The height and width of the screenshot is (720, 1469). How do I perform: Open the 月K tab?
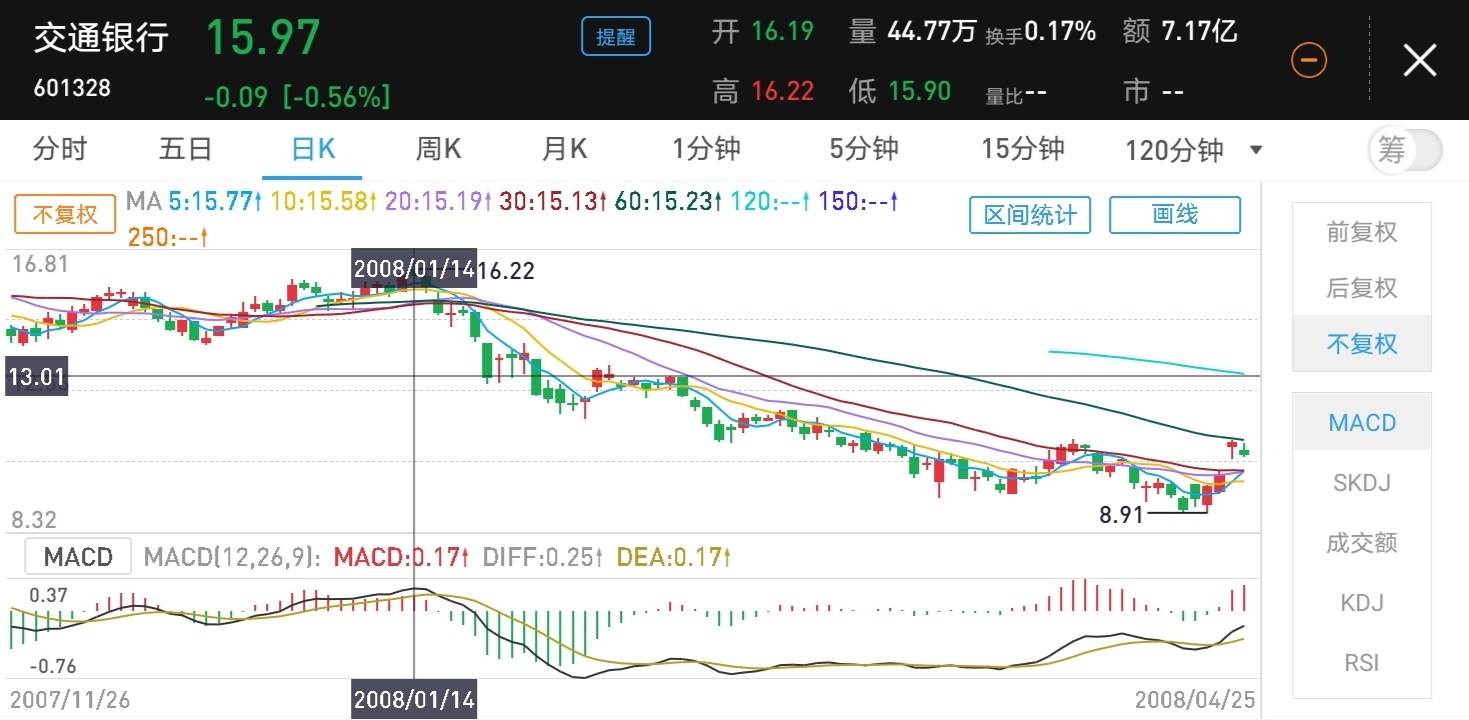564,150
